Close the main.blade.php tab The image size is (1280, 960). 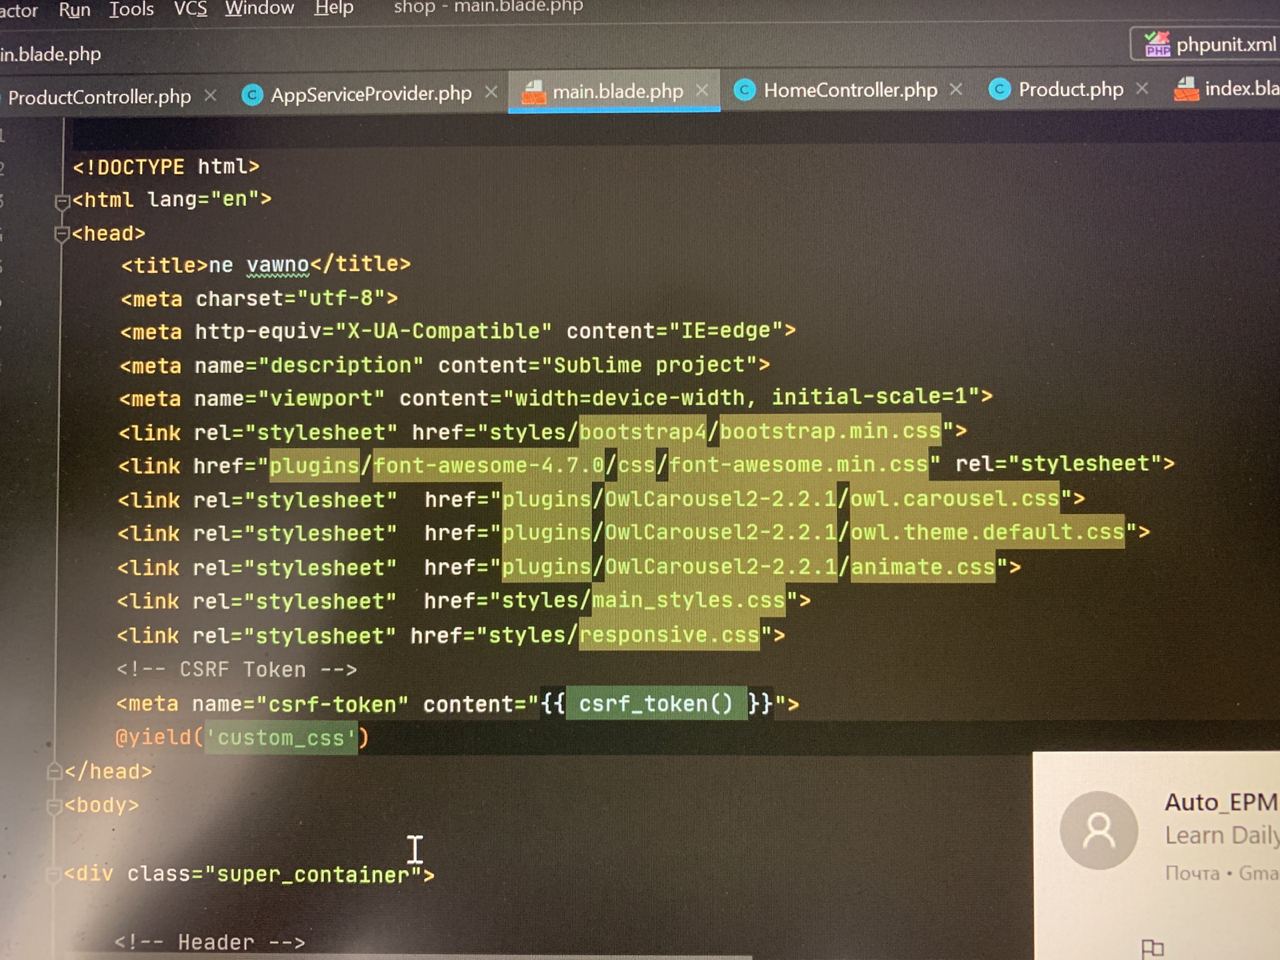pyautogui.click(x=702, y=90)
